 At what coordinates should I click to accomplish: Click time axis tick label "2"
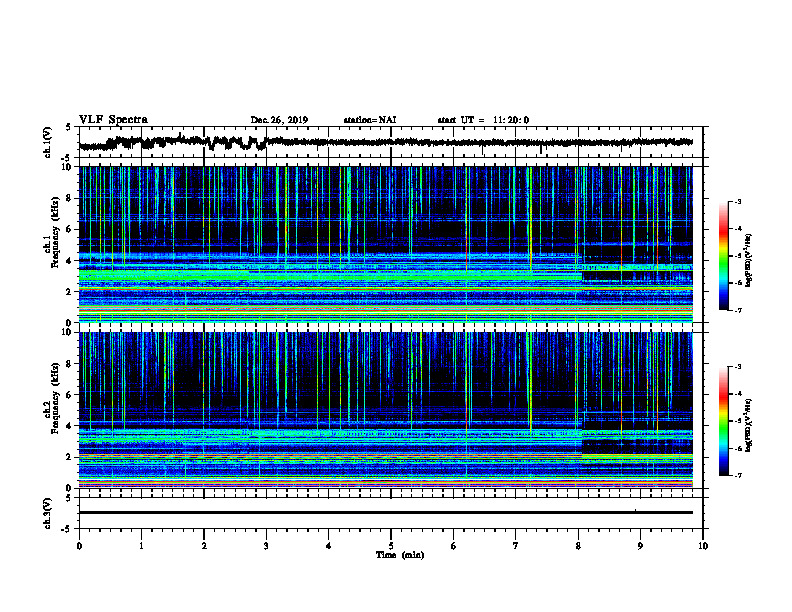(x=204, y=546)
